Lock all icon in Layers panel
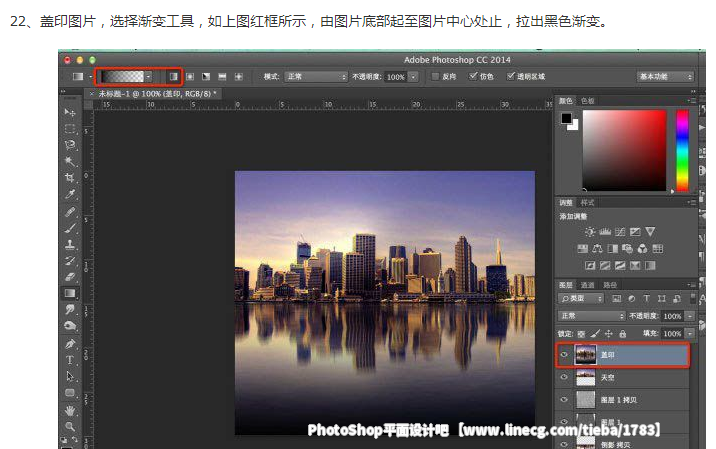716x449 pixels. tap(623, 334)
